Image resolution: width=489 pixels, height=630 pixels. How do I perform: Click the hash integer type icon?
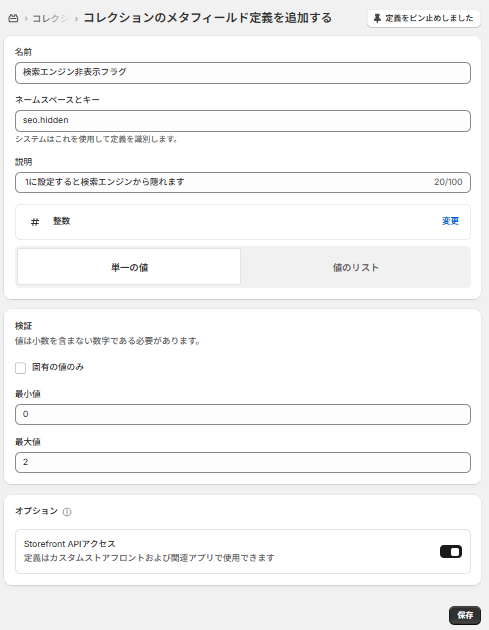click(35, 222)
